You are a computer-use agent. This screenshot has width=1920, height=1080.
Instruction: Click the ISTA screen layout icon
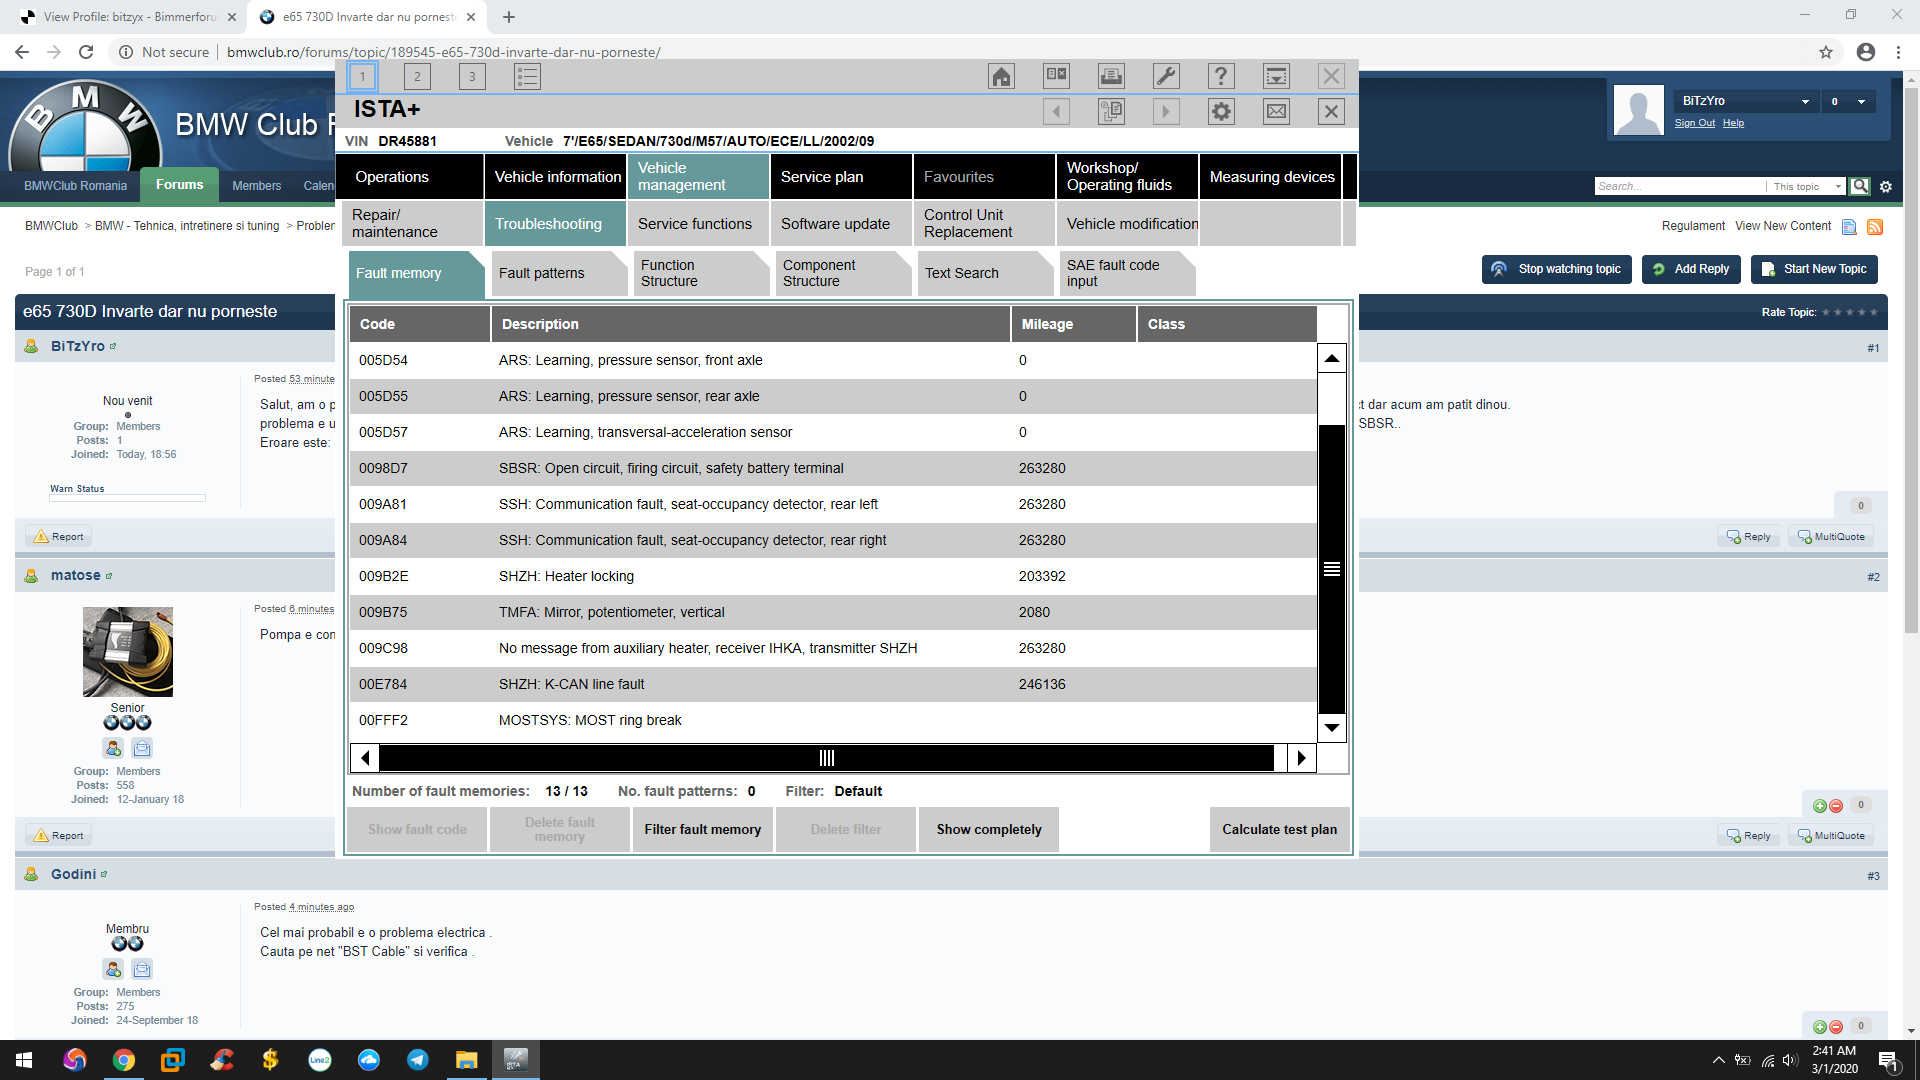[x=1056, y=76]
